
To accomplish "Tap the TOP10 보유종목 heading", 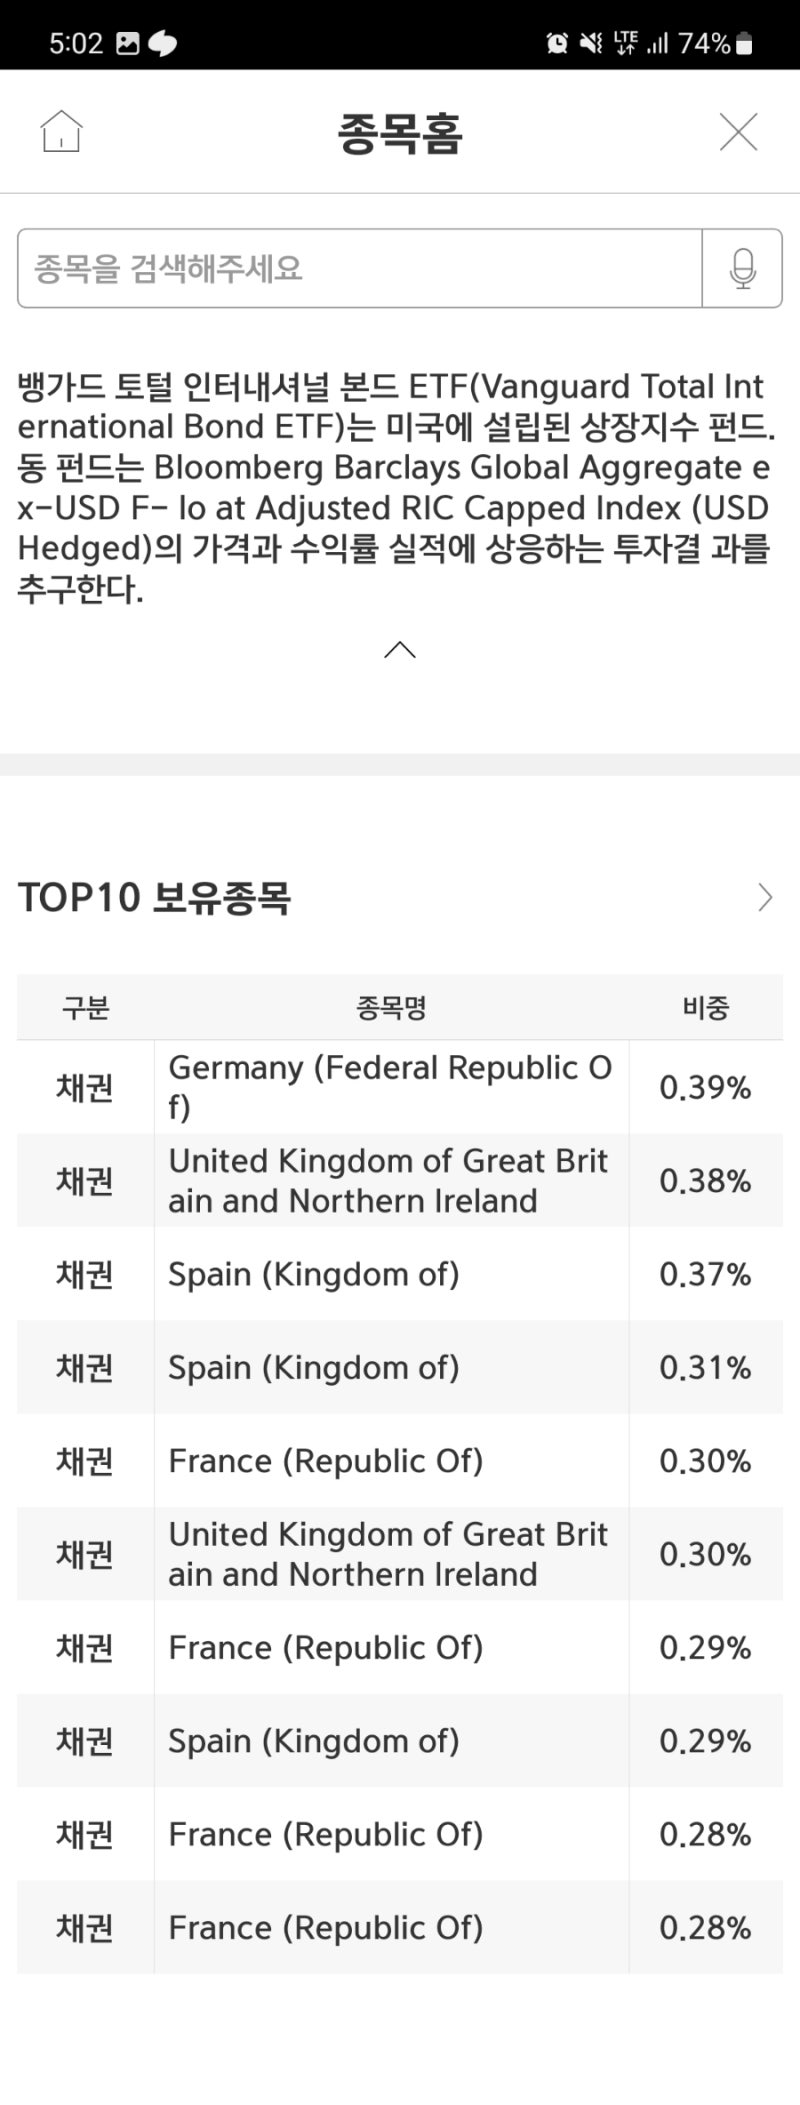I will point(155,897).
